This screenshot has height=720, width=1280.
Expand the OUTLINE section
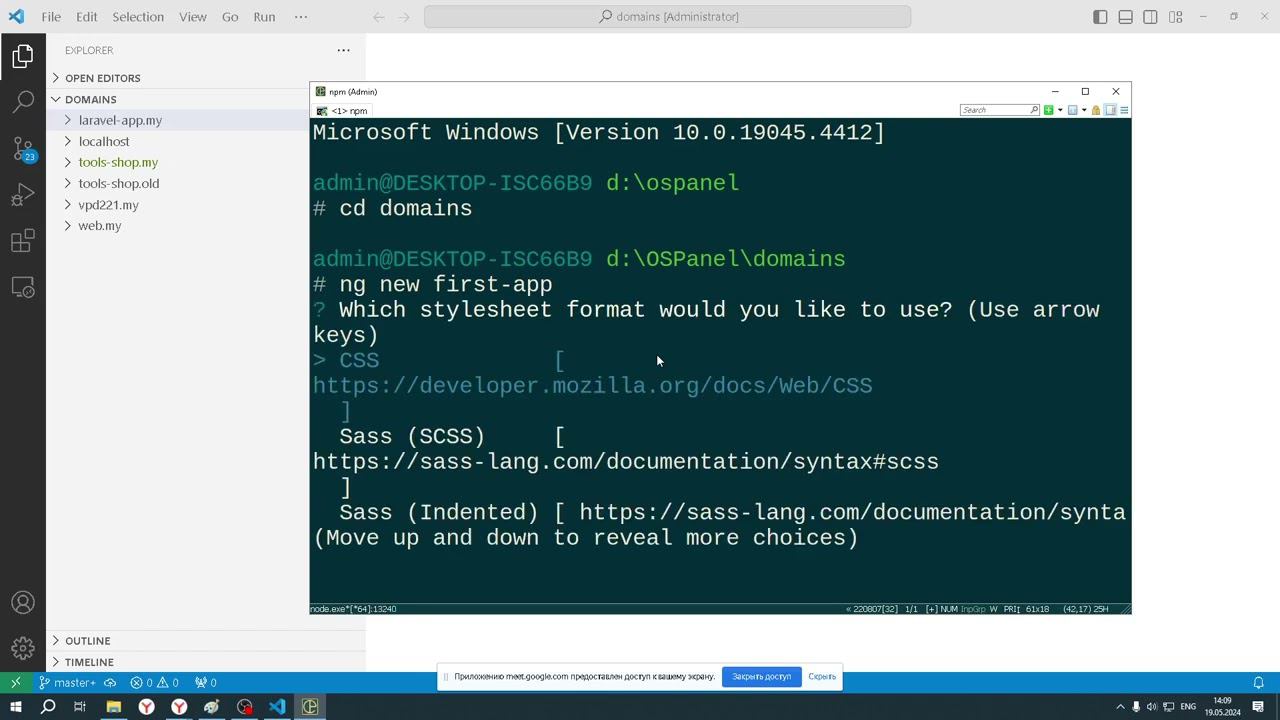[206, 641]
